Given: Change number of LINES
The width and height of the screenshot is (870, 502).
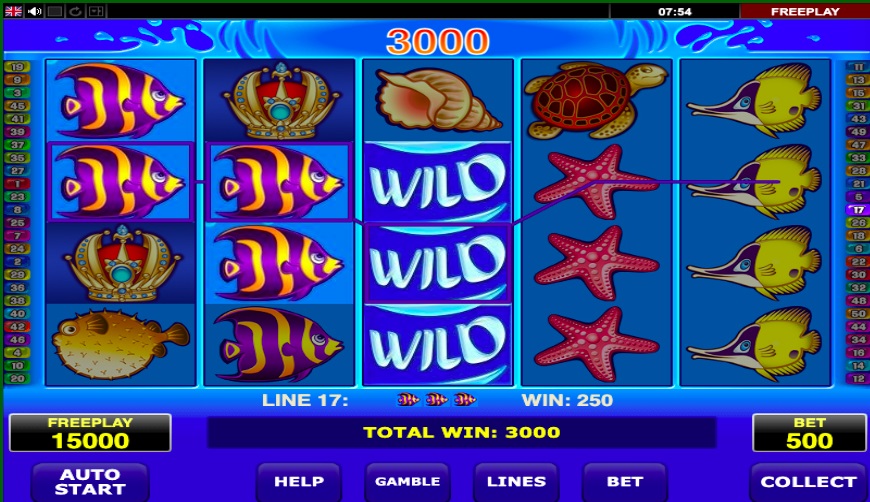Looking at the screenshot, I should click(516, 481).
